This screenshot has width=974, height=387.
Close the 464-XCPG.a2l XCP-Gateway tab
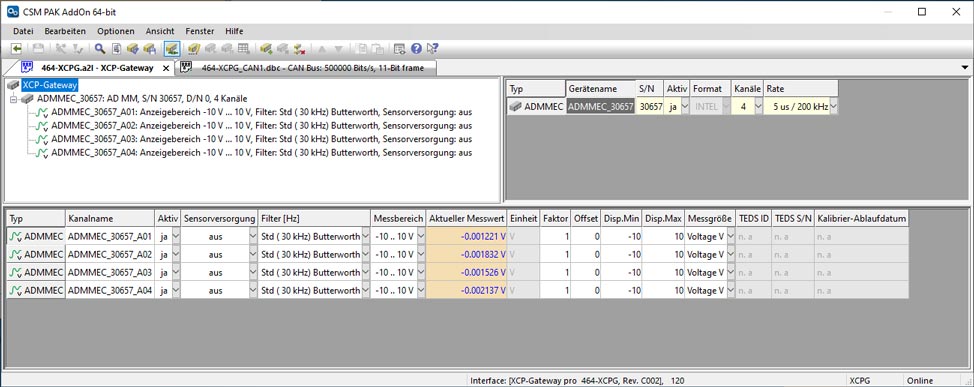pos(166,68)
